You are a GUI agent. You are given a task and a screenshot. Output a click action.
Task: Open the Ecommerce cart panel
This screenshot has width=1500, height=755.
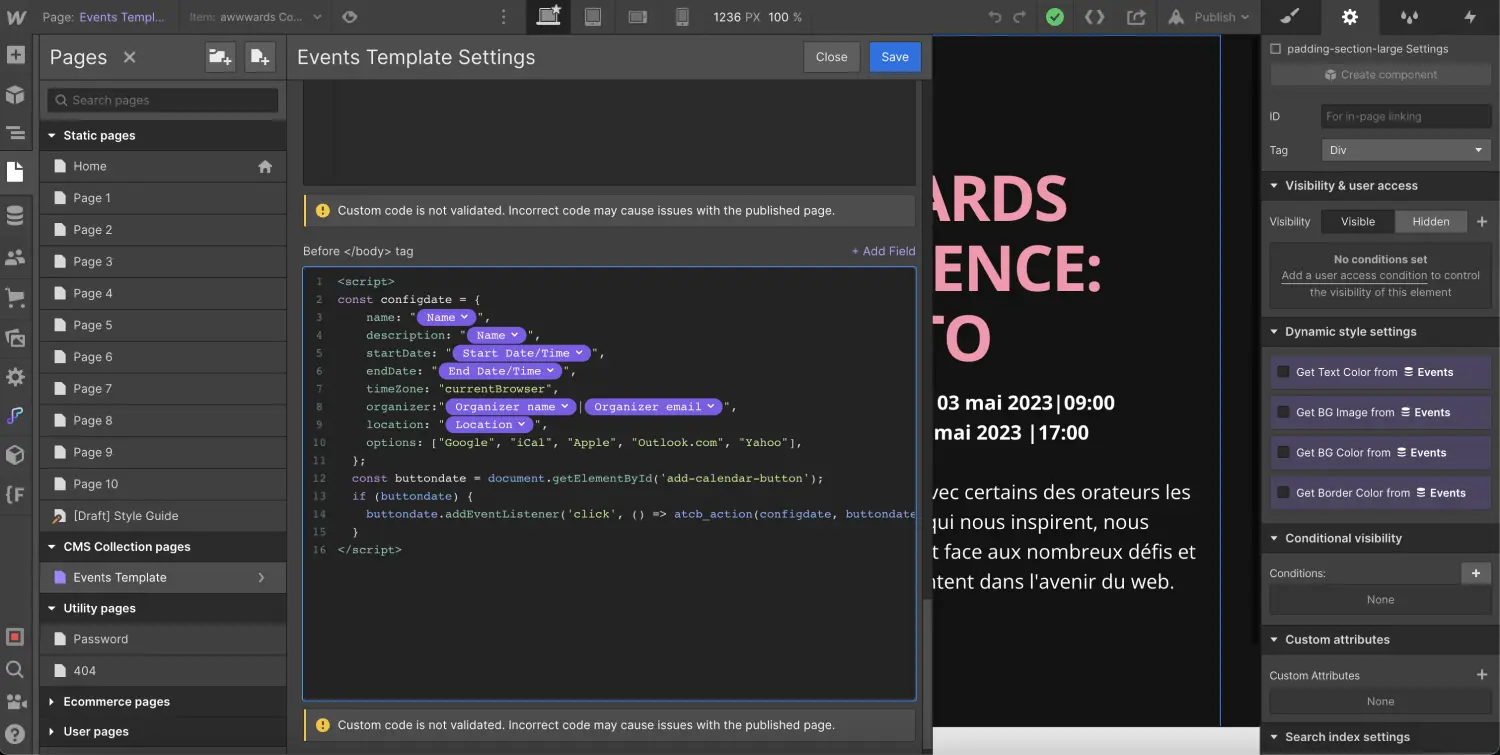coord(15,297)
